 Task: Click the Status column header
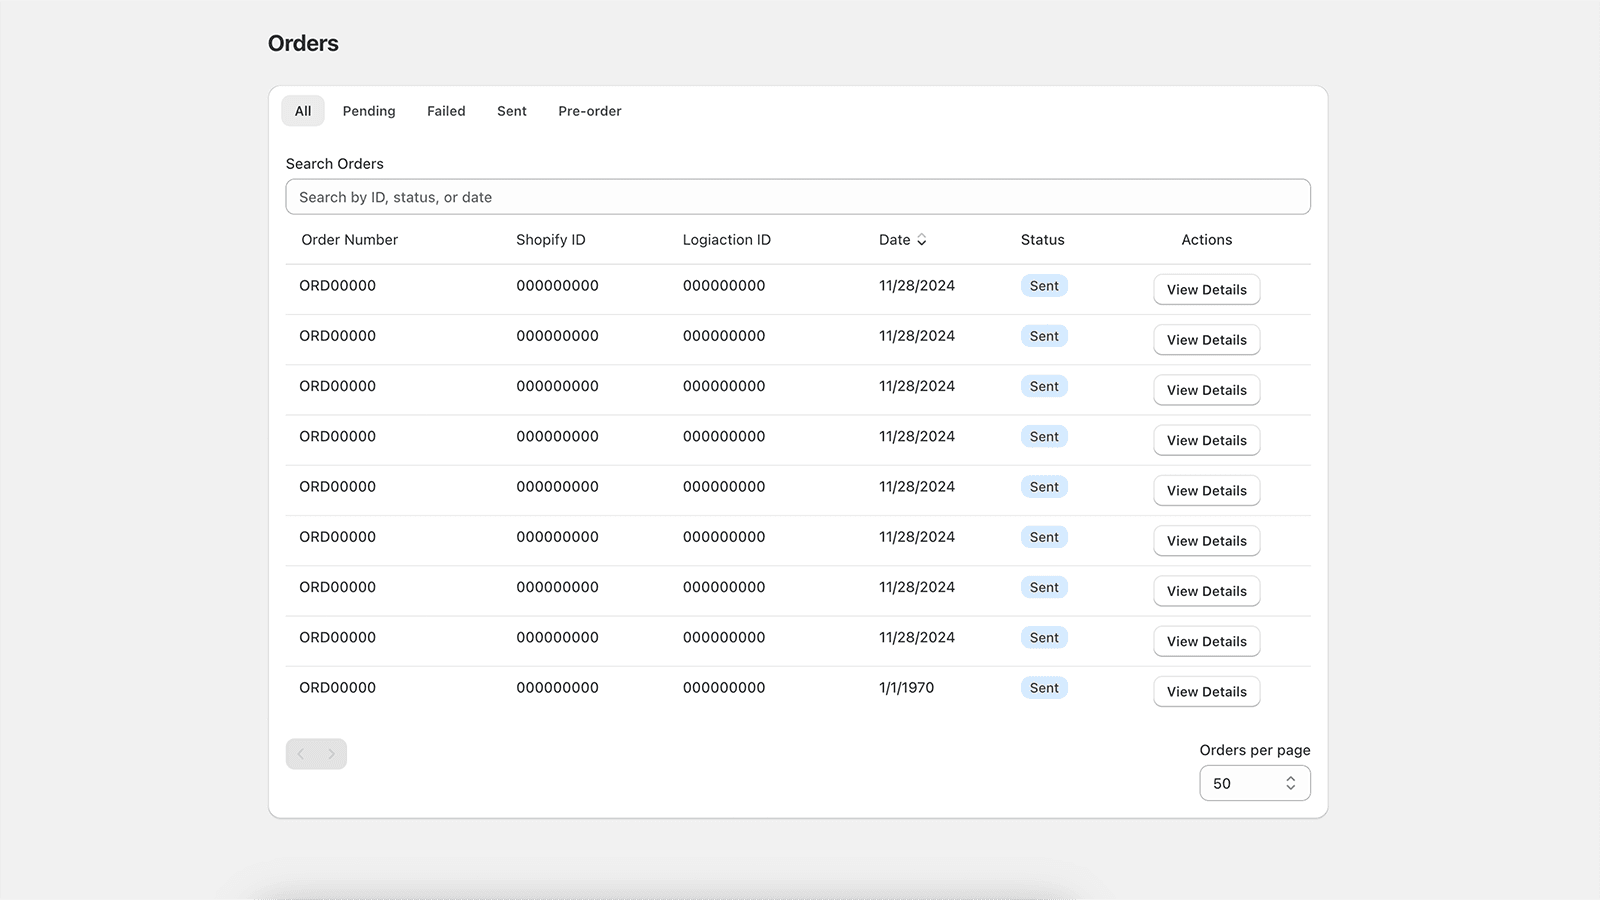coord(1042,240)
